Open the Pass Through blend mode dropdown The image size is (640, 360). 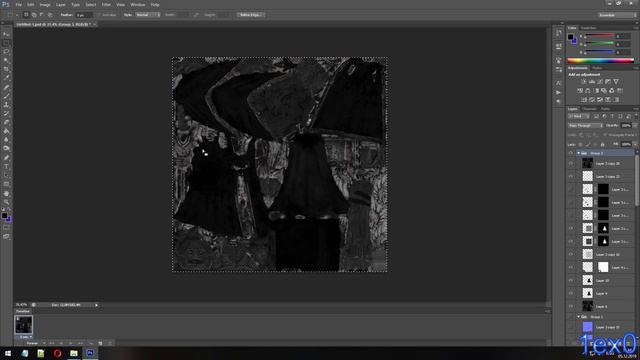pyautogui.click(x=585, y=126)
